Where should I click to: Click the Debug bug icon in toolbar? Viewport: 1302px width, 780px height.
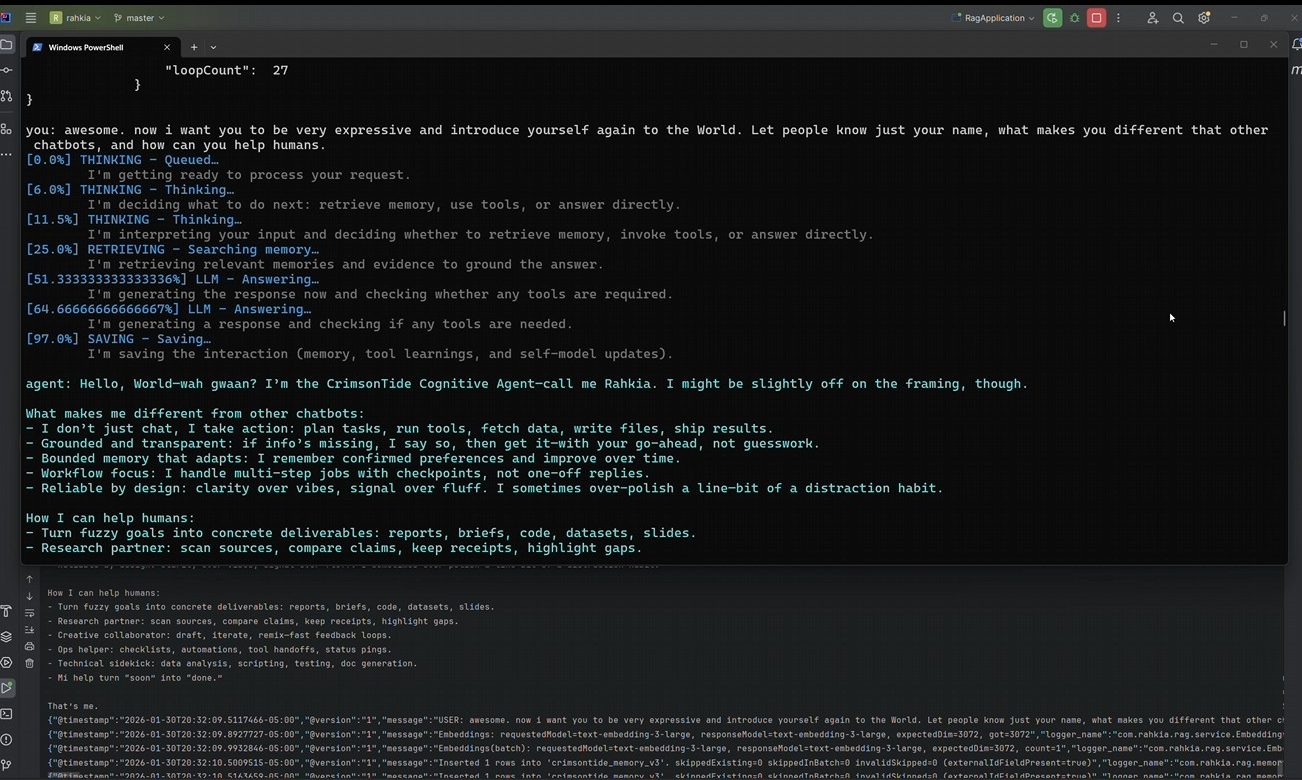(x=1074, y=18)
